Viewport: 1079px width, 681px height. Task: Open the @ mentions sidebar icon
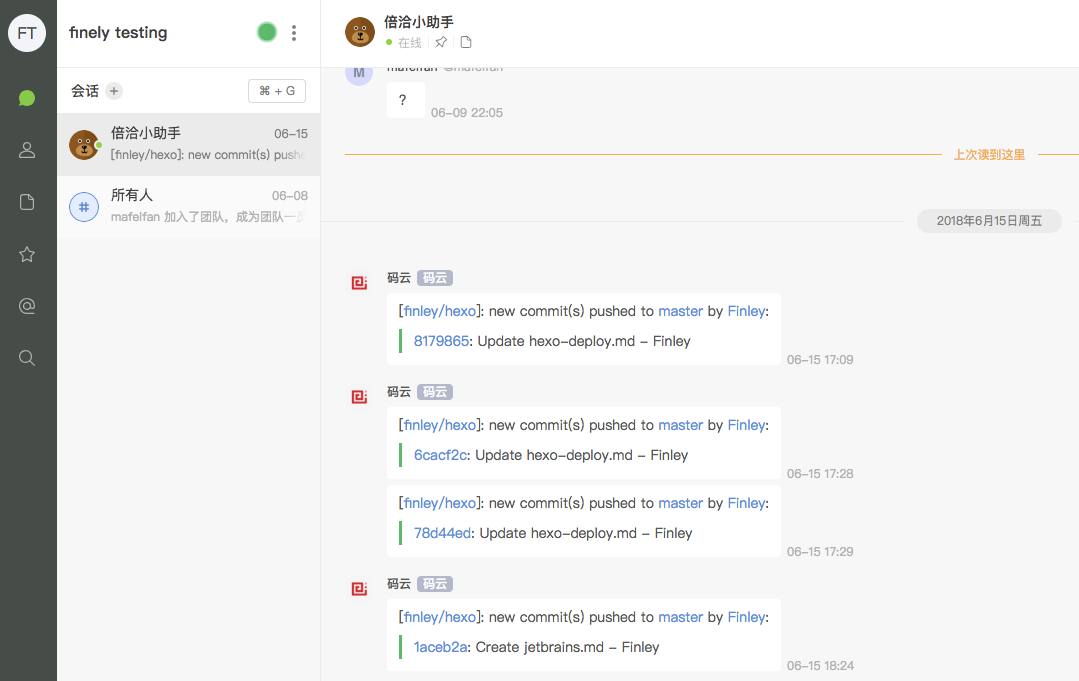point(27,306)
